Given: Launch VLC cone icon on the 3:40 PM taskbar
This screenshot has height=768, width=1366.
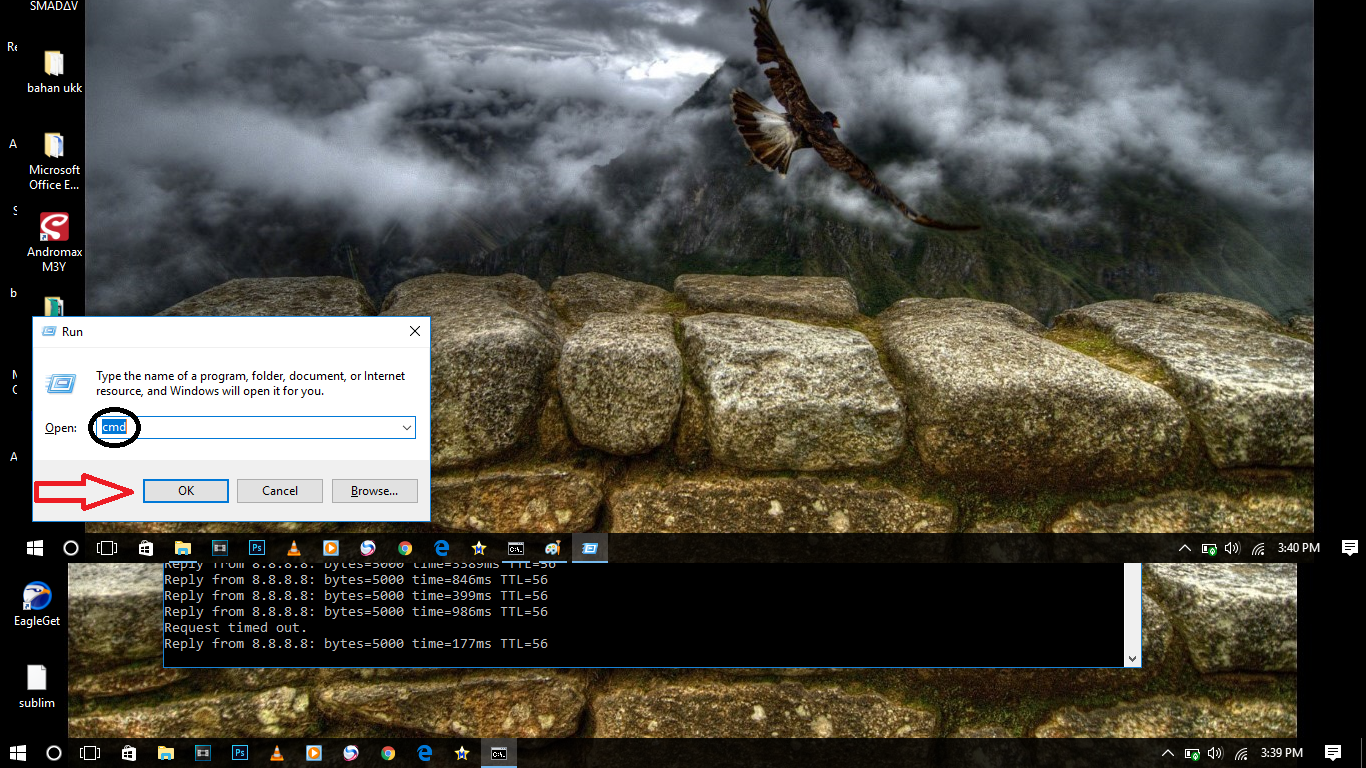Looking at the screenshot, I should pyautogui.click(x=293, y=548).
